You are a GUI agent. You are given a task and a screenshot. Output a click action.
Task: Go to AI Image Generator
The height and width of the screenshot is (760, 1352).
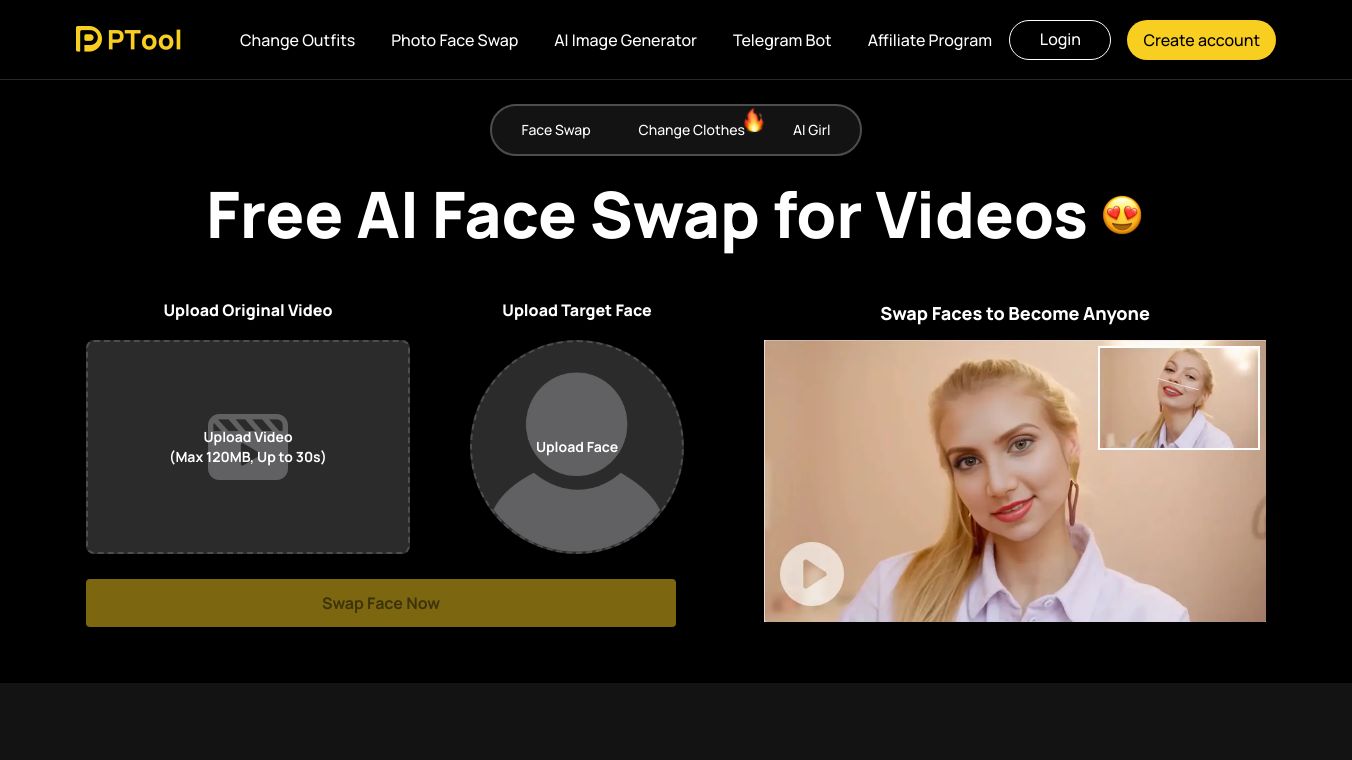tap(625, 40)
